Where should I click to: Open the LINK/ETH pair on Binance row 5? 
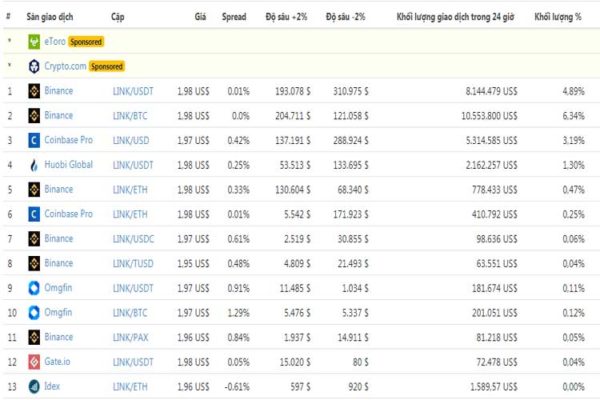130,189
